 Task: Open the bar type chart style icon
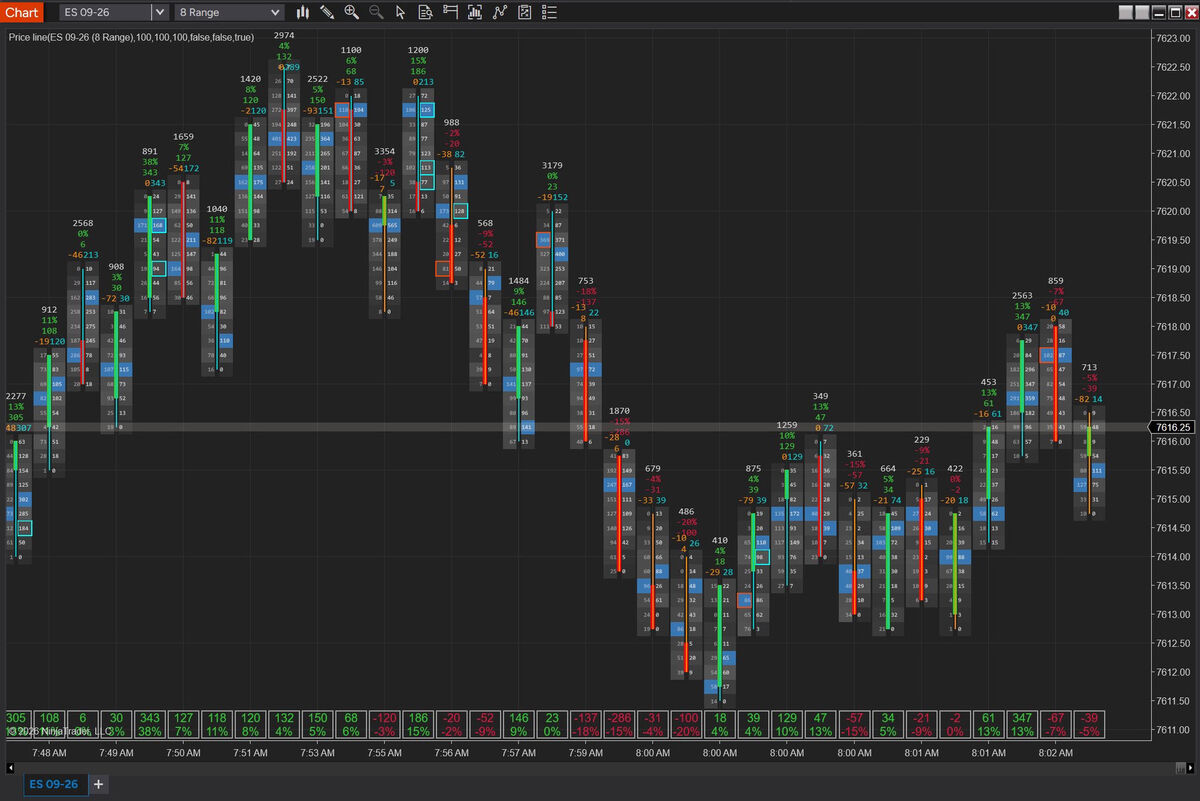[x=304, y=12]
